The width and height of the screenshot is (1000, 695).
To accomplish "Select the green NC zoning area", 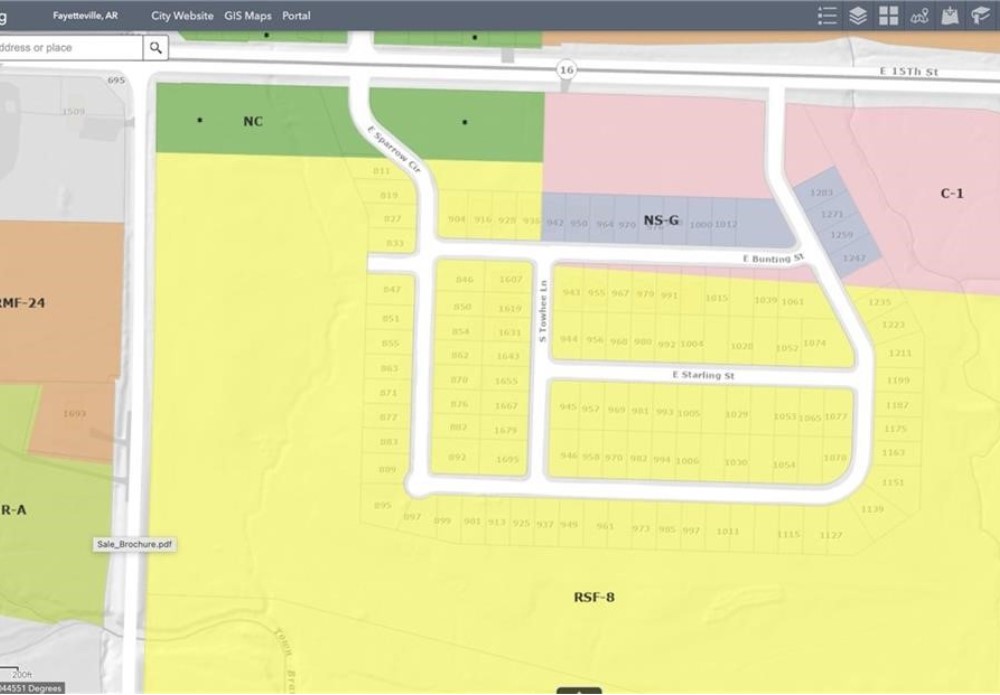I will coord(253,121).
